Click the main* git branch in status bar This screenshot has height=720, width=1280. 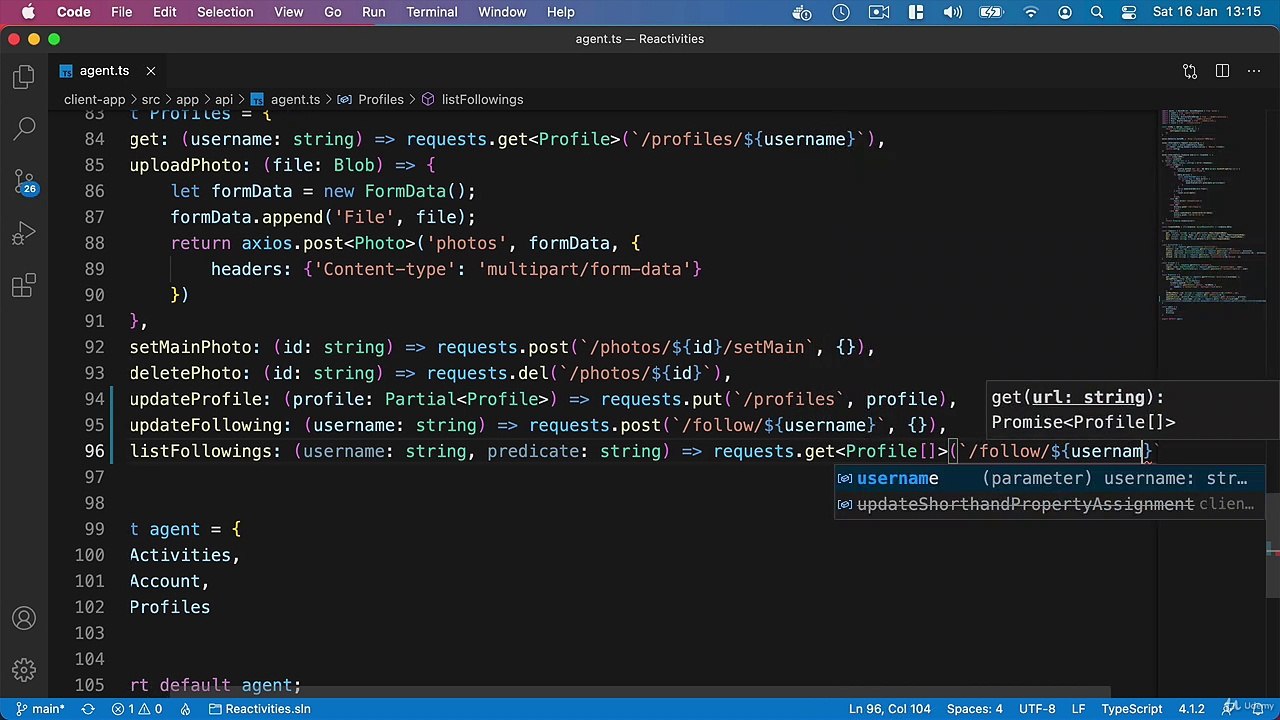pyautogui.click(x=38, y=709)
